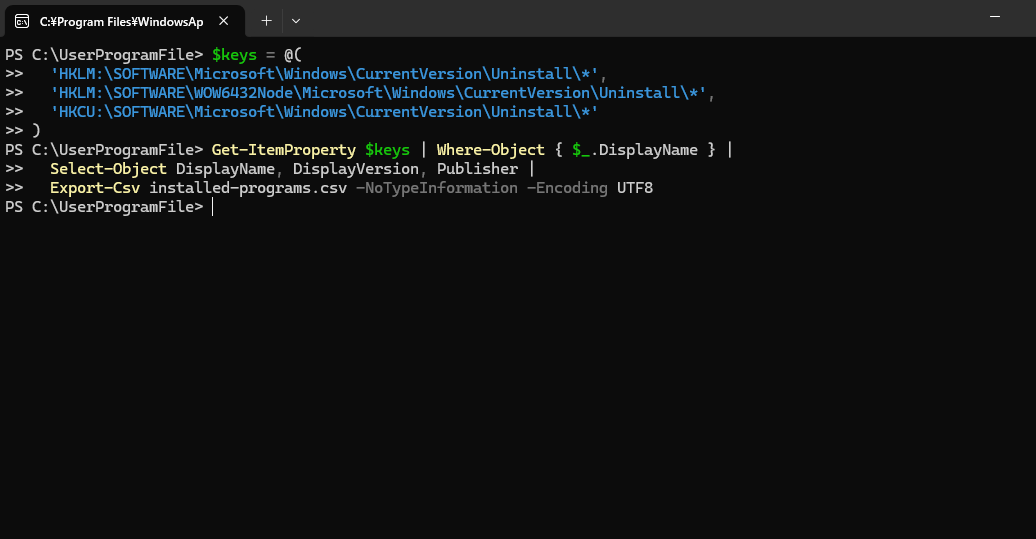This screenshot has height=539, width=1036.
Task: Click the Export-Csv cmdlet text
Action: click(95, 188)
